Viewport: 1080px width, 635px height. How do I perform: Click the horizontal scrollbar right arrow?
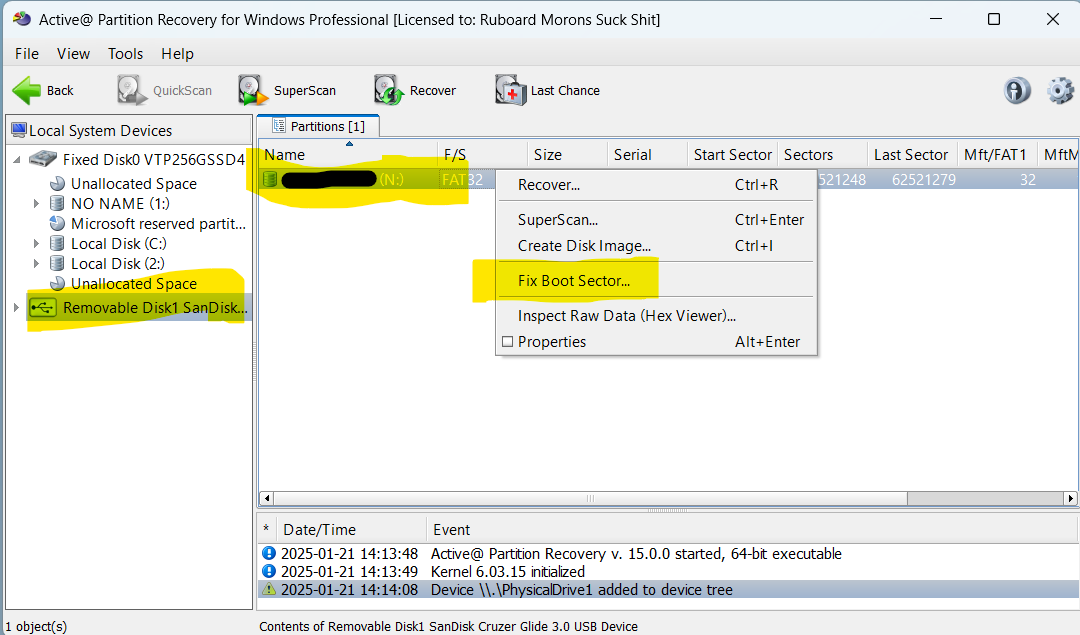[1070, 498]
